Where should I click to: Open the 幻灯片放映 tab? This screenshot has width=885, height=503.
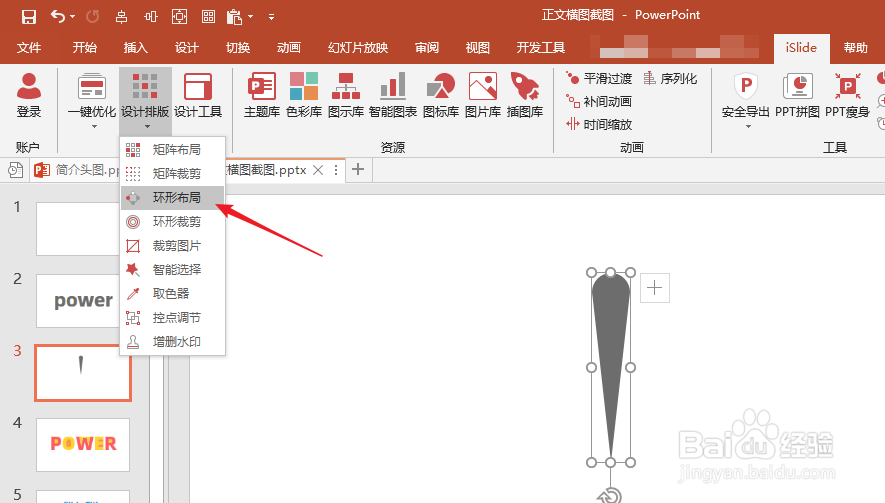click(358, 48)
